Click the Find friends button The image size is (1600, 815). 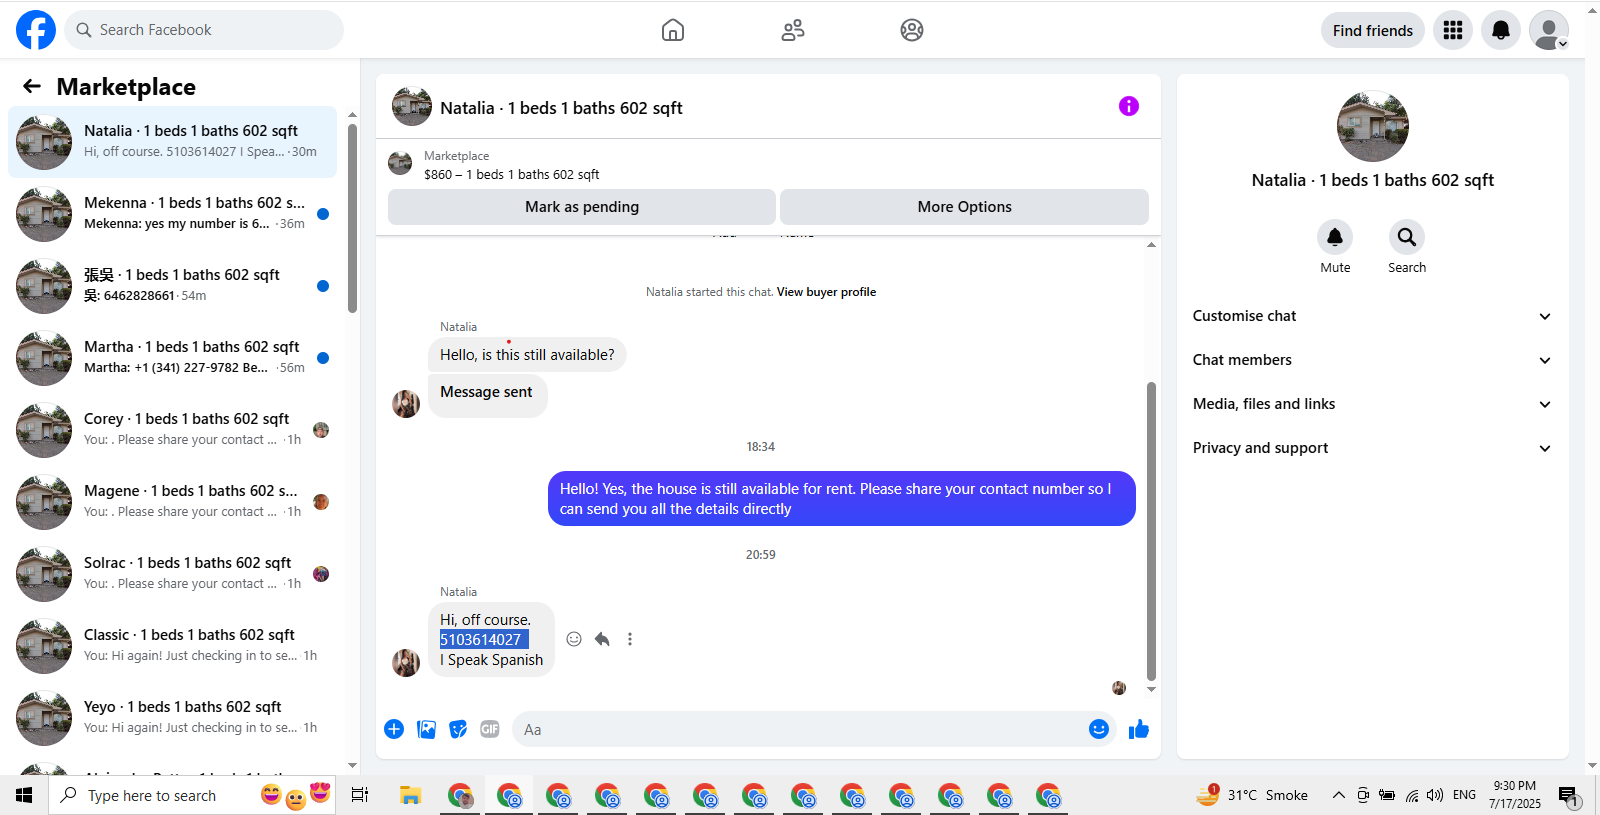point(1373,30)
